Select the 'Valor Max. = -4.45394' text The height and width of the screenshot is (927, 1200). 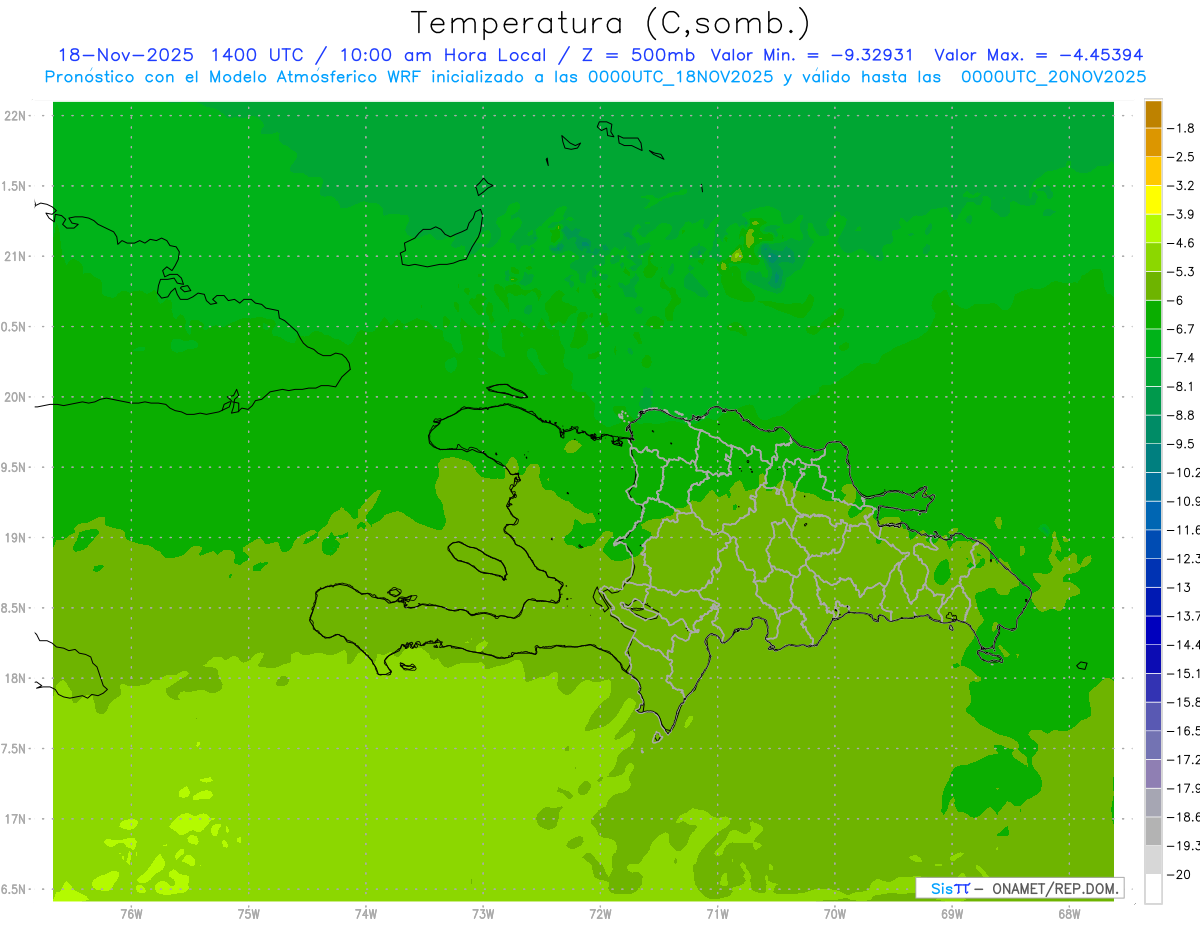(x=1038, y=55)
